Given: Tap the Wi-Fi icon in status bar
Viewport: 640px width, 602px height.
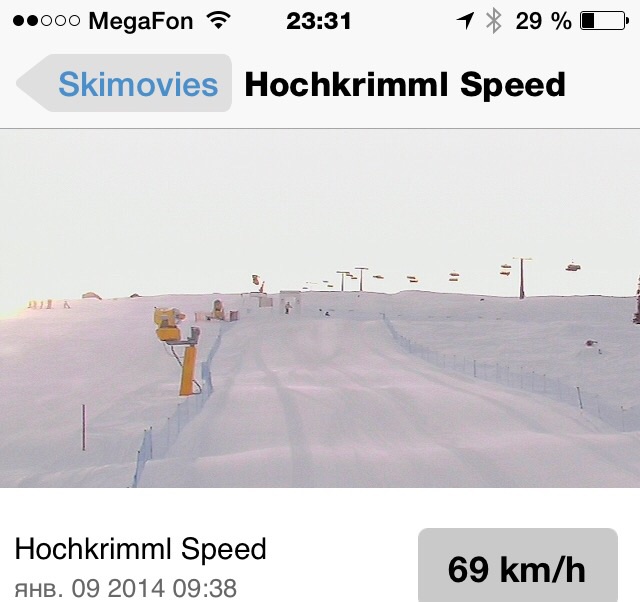Looking at the screenshot, I should click(219, 20).
